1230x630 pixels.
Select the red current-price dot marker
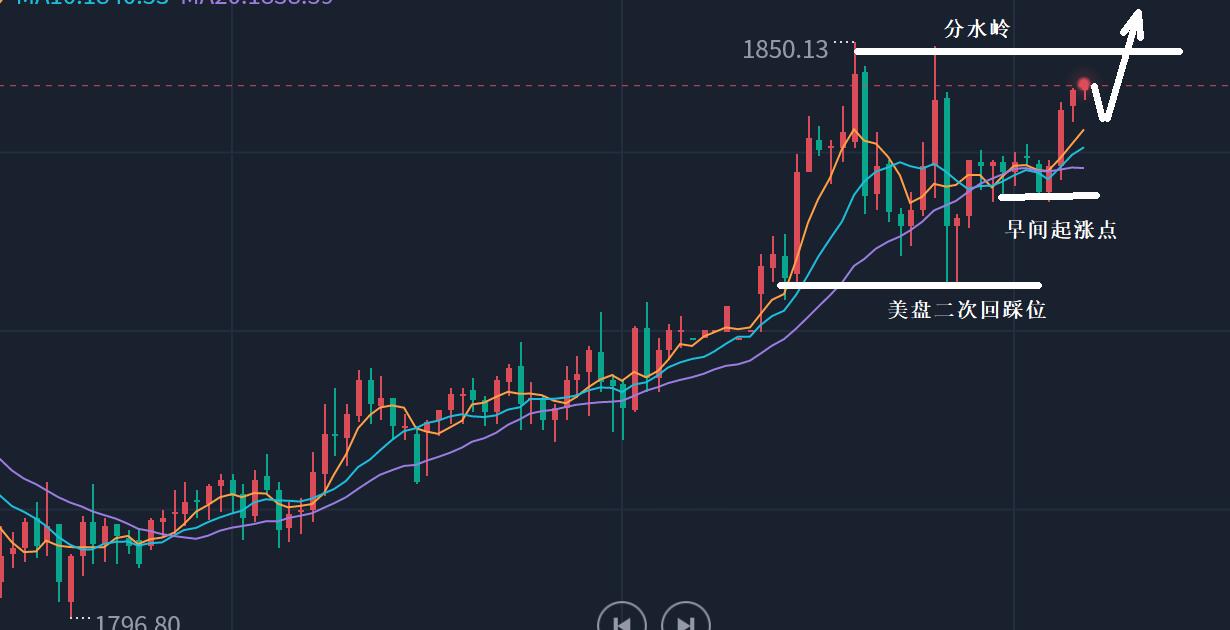tap(1084, 84)
